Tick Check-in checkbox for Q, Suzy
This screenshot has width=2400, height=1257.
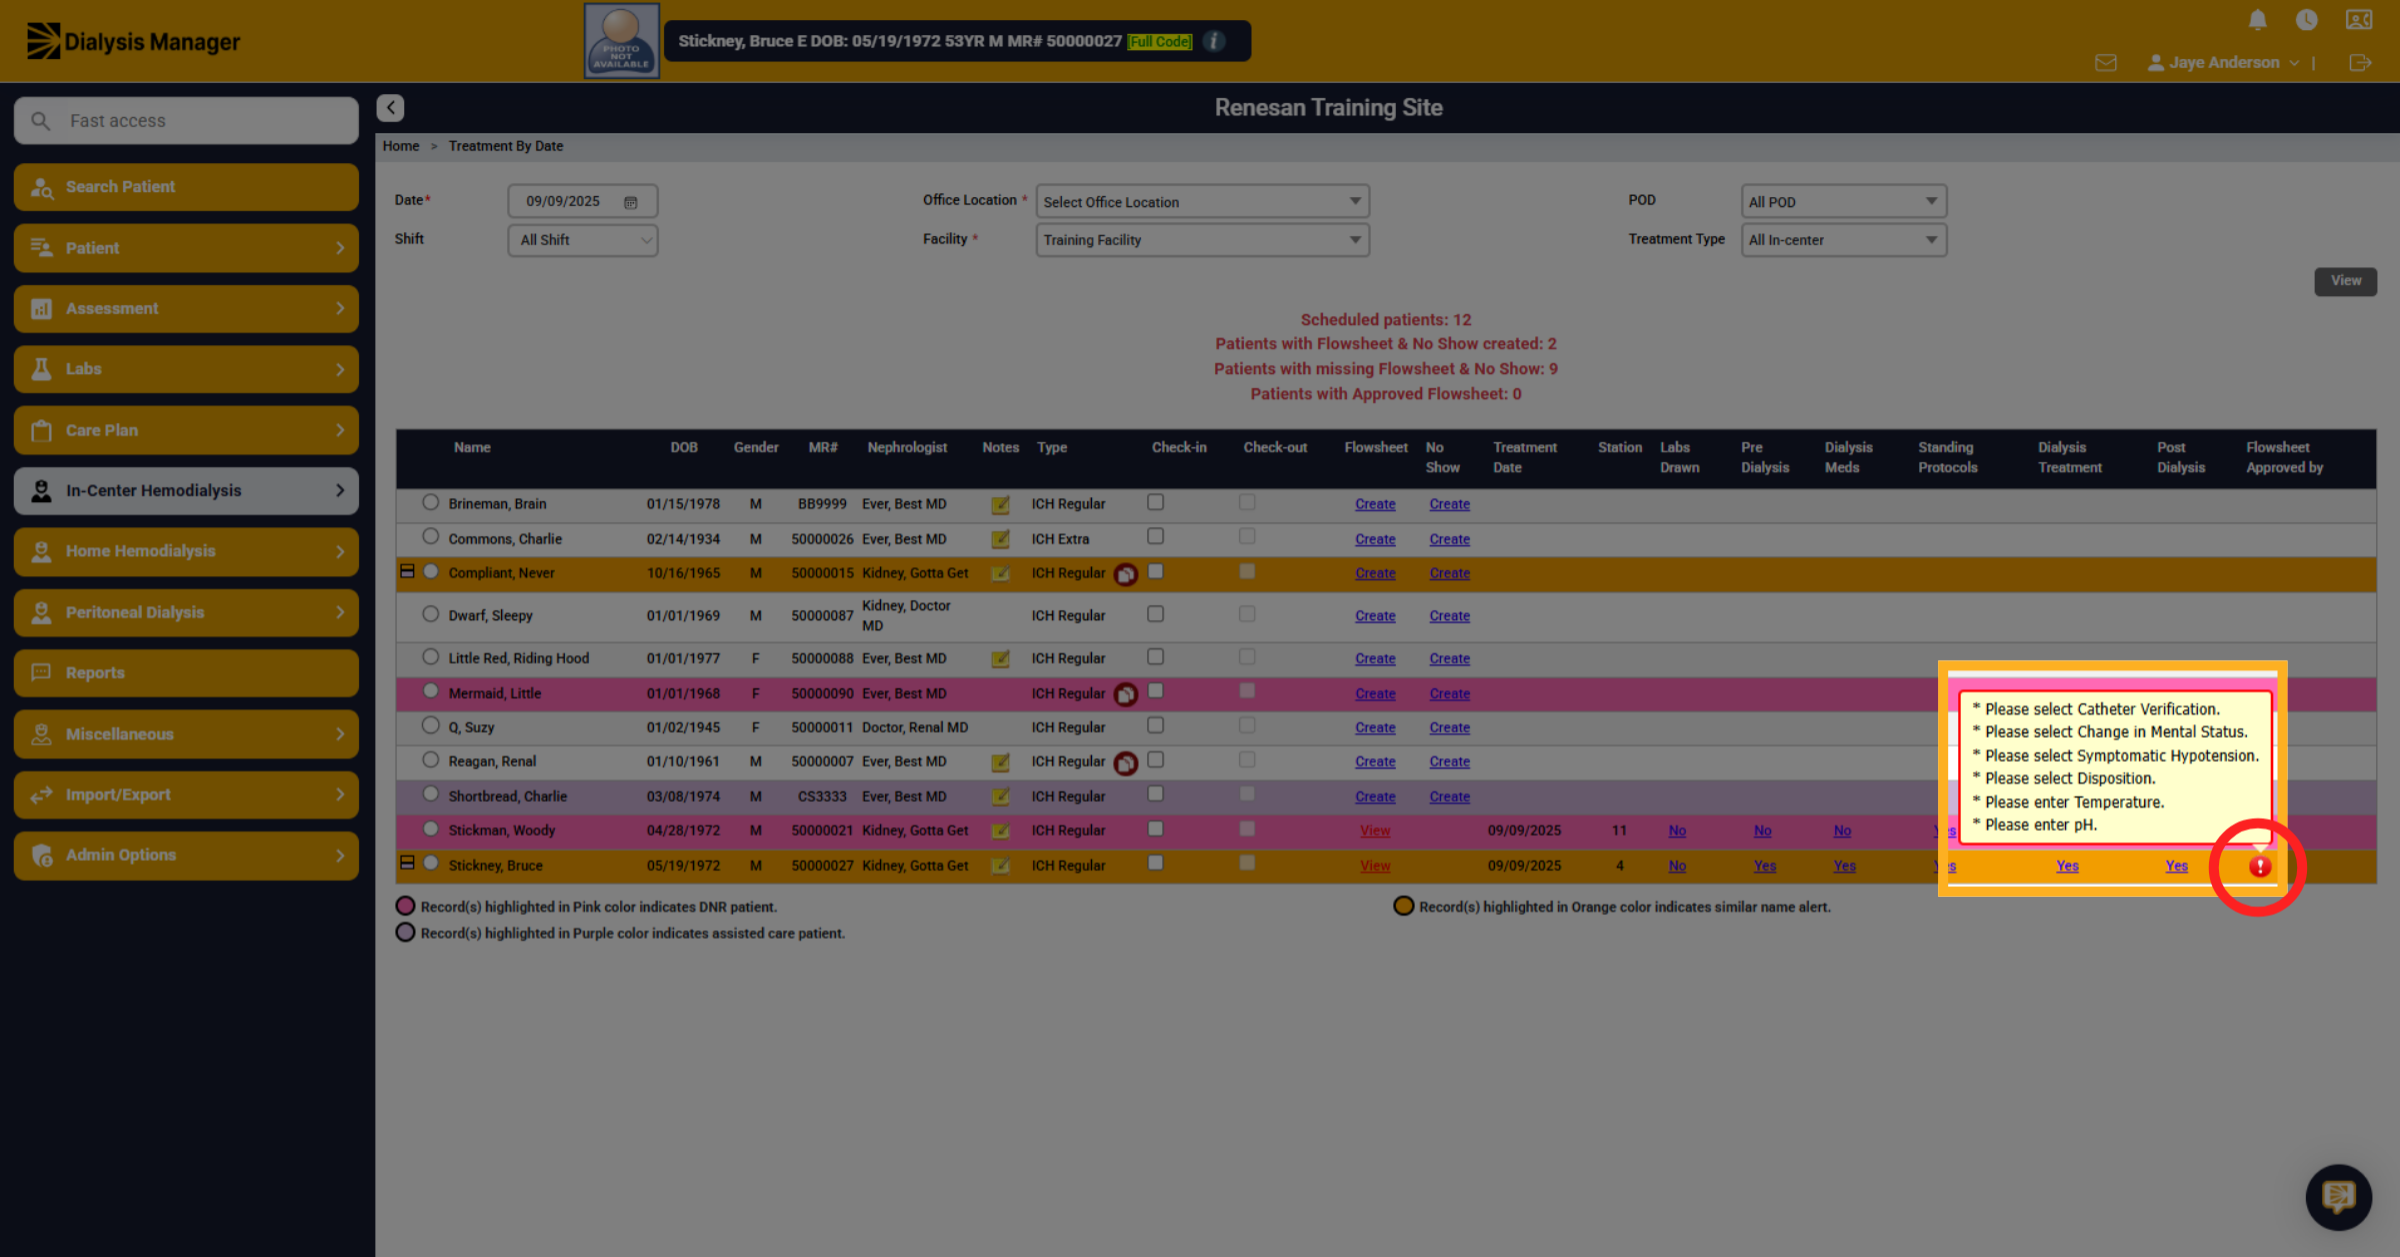[x=1155, y=725]
